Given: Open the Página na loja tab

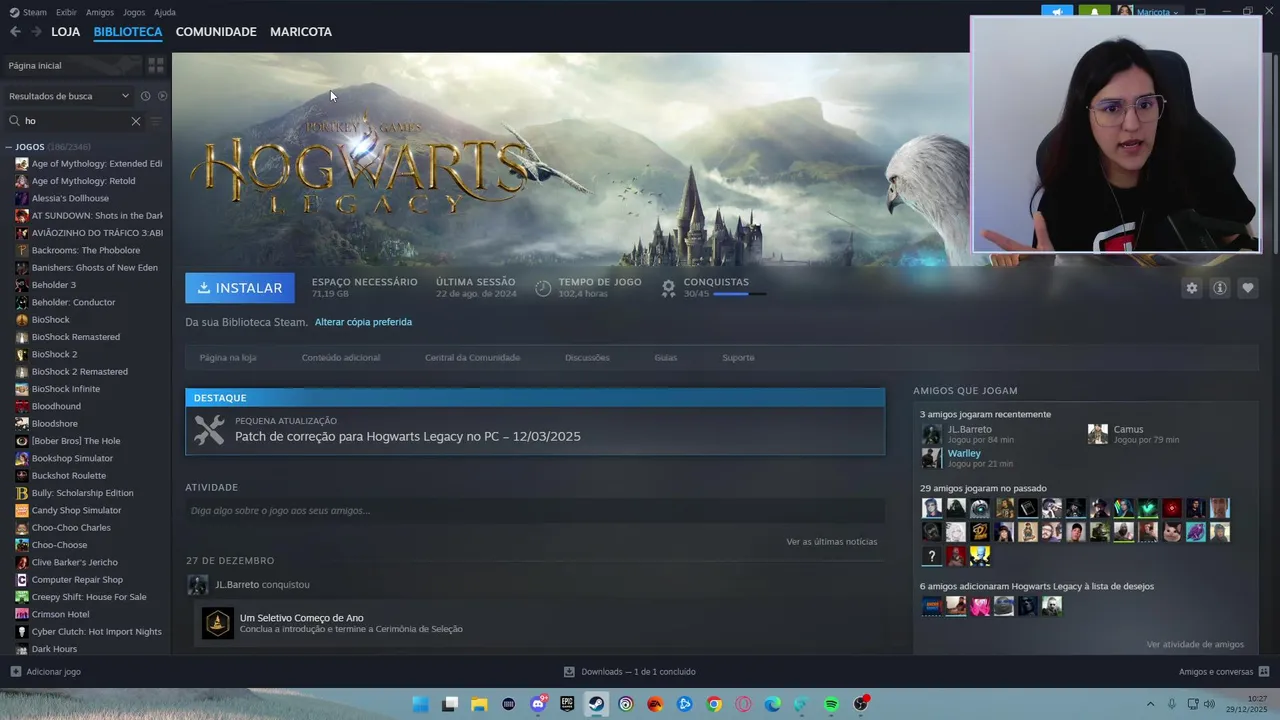Looking at the screenshot, I should point(228,357).
